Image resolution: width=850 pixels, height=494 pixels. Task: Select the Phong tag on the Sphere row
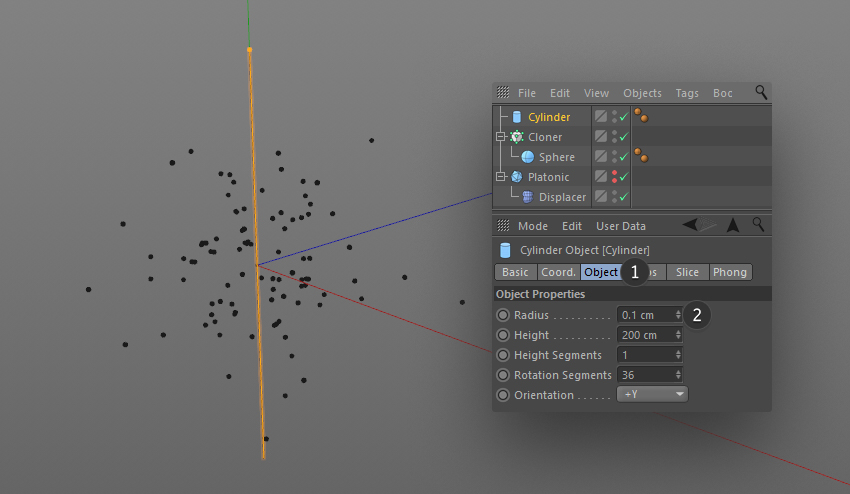click(641, 156)
